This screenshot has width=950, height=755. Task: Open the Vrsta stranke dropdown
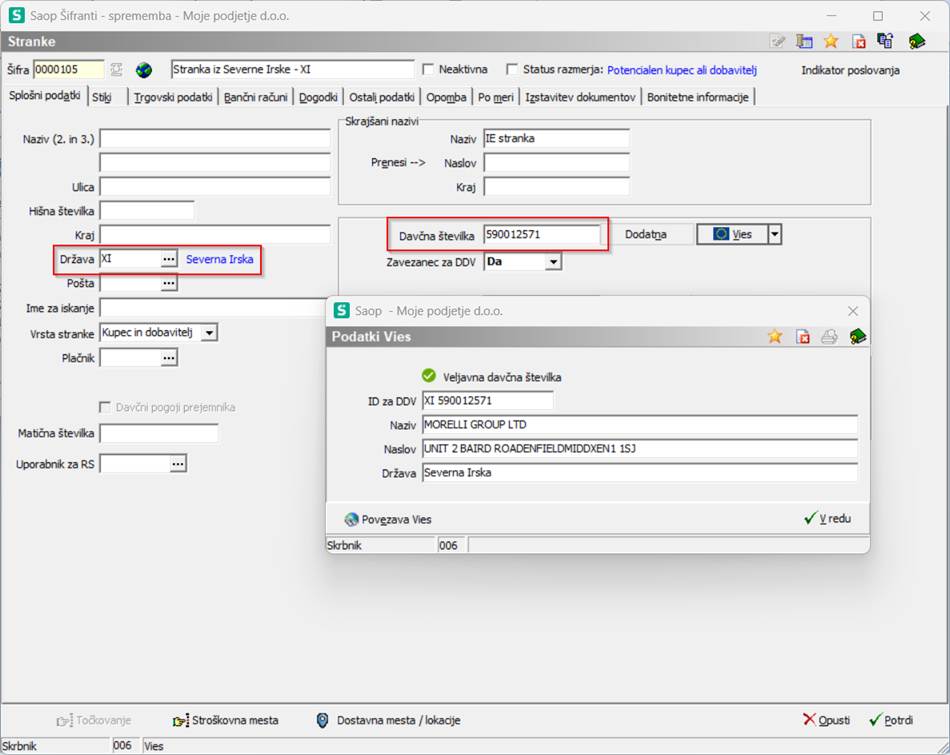[209, 333]
